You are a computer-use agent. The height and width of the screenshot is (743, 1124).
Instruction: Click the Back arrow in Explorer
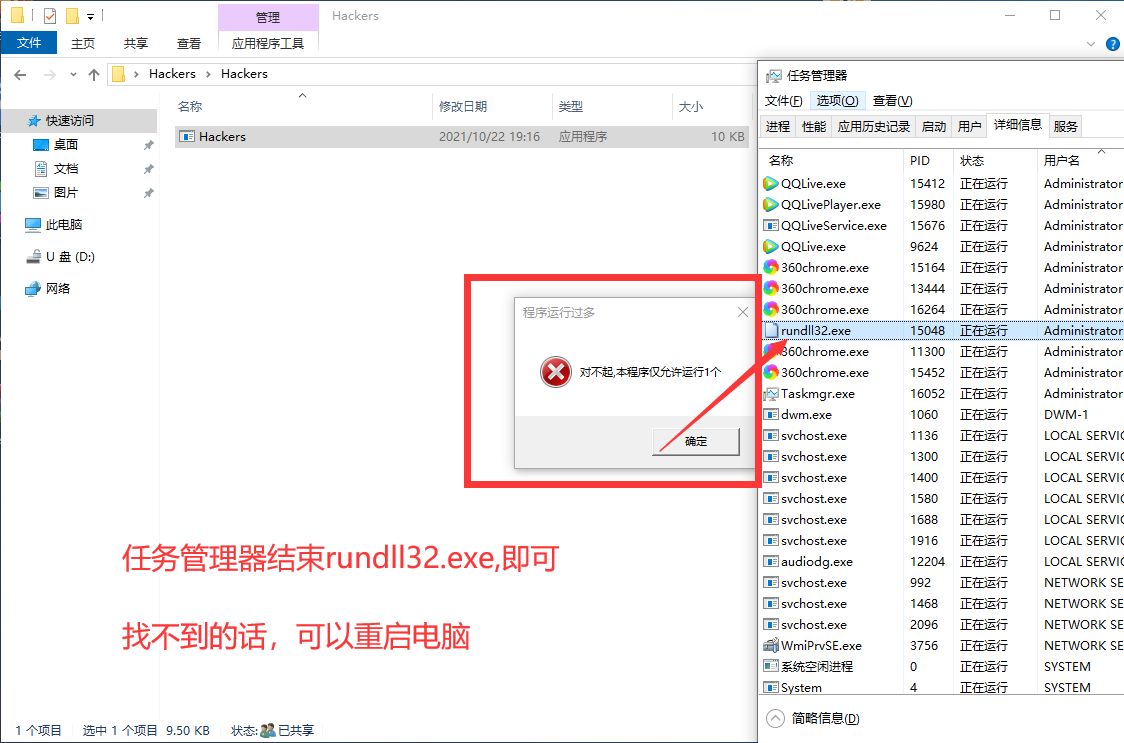point(20,74)
